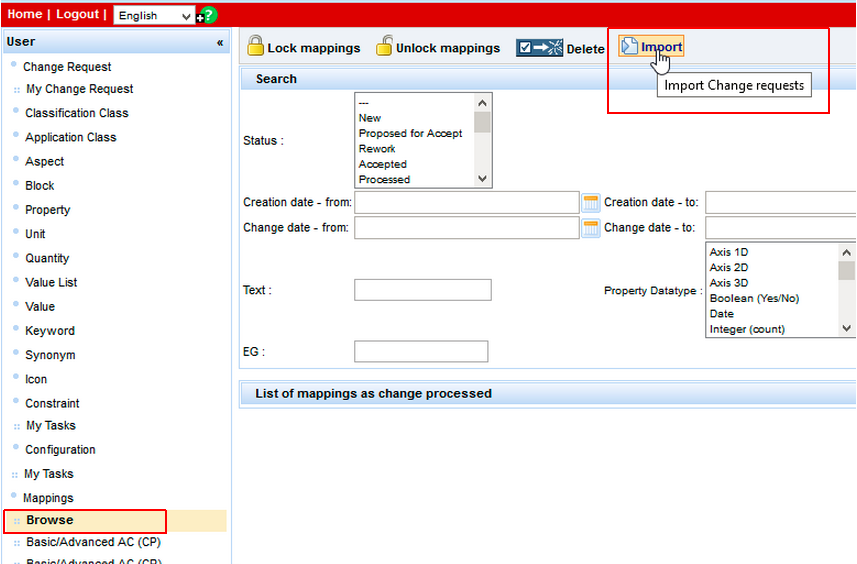The height and width of the screenshot is (564, 857).
Task: Select Browse in the sidebar
Action: tap(50, 520)
